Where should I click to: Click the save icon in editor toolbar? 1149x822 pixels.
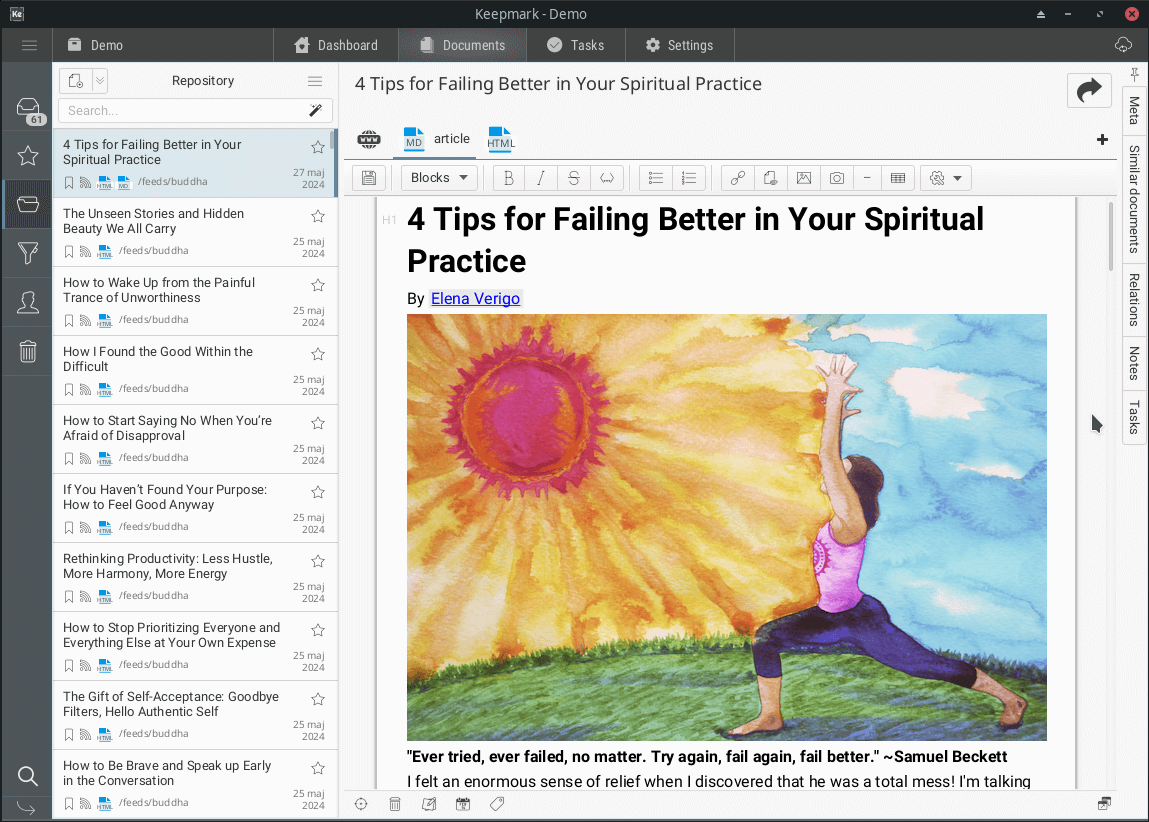(x=369, y=178)
